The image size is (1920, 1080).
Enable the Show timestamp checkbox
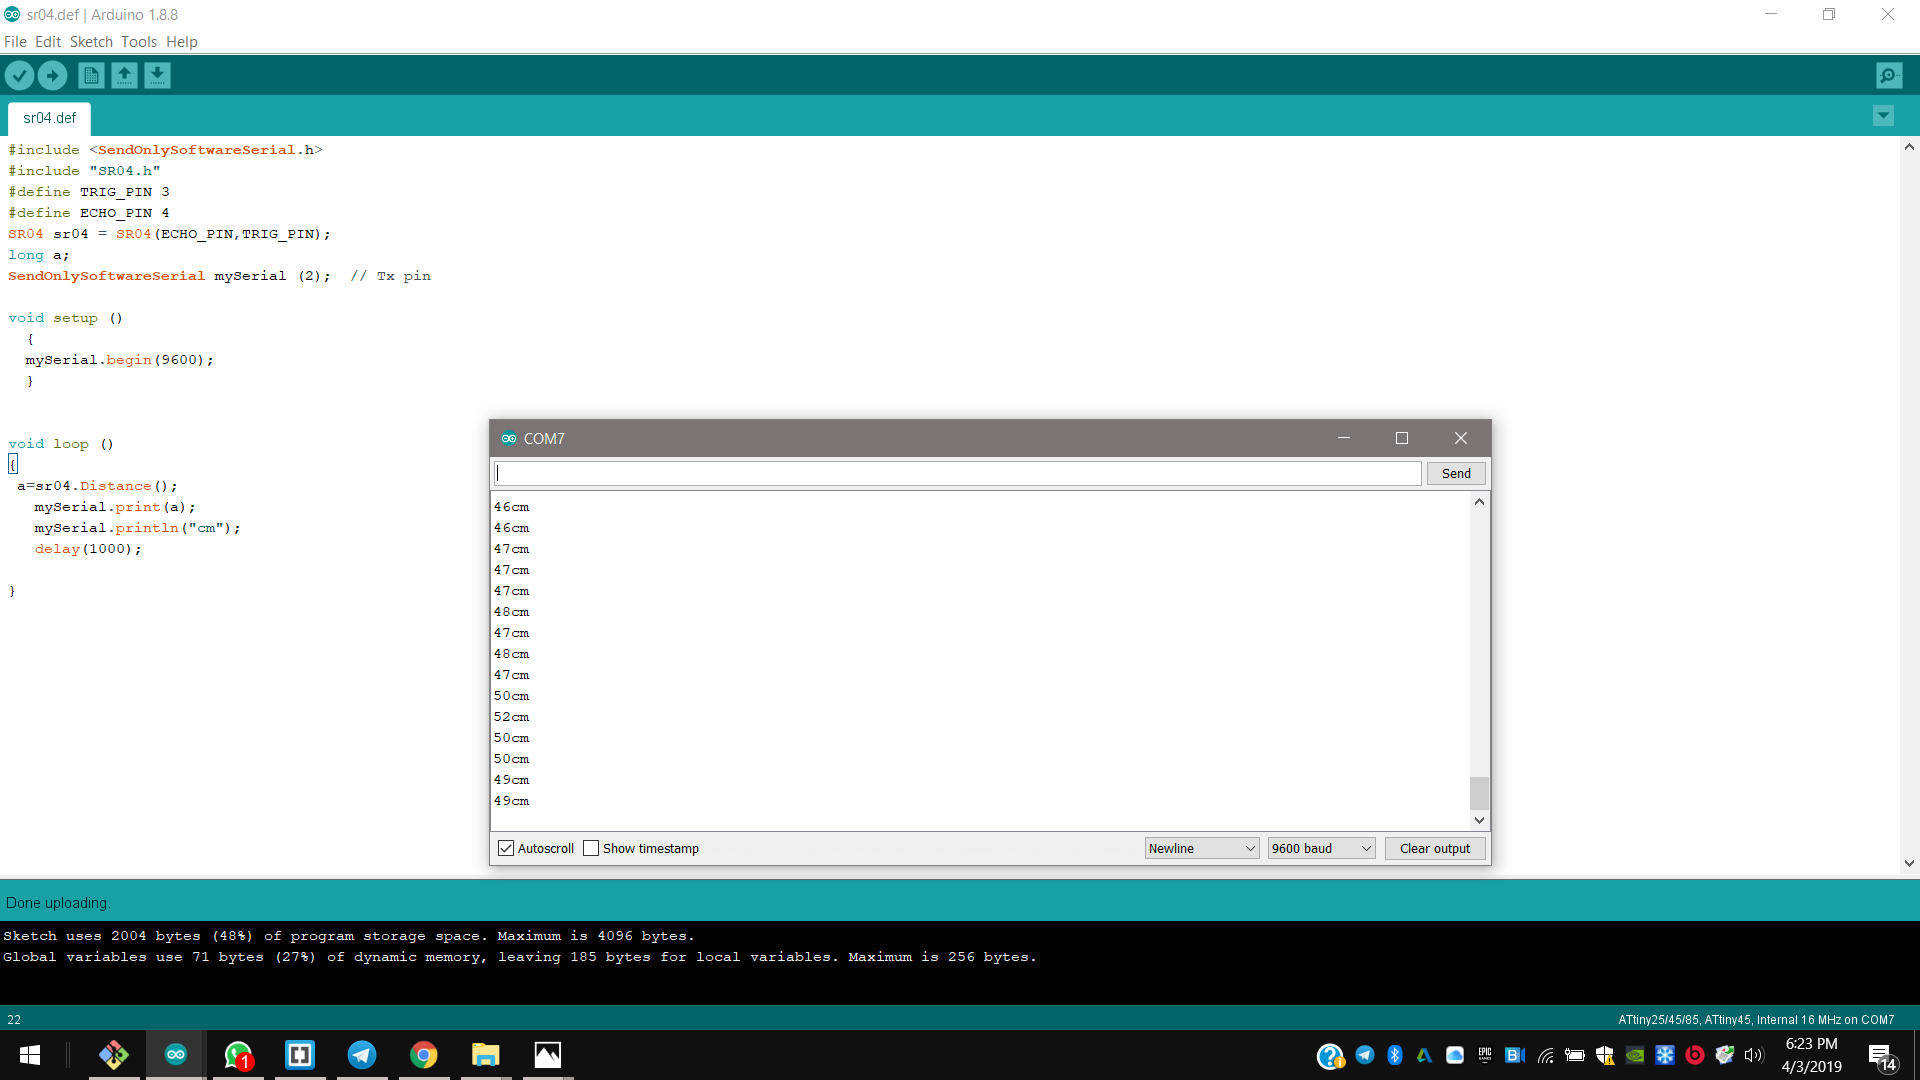(x=591, y=848)
